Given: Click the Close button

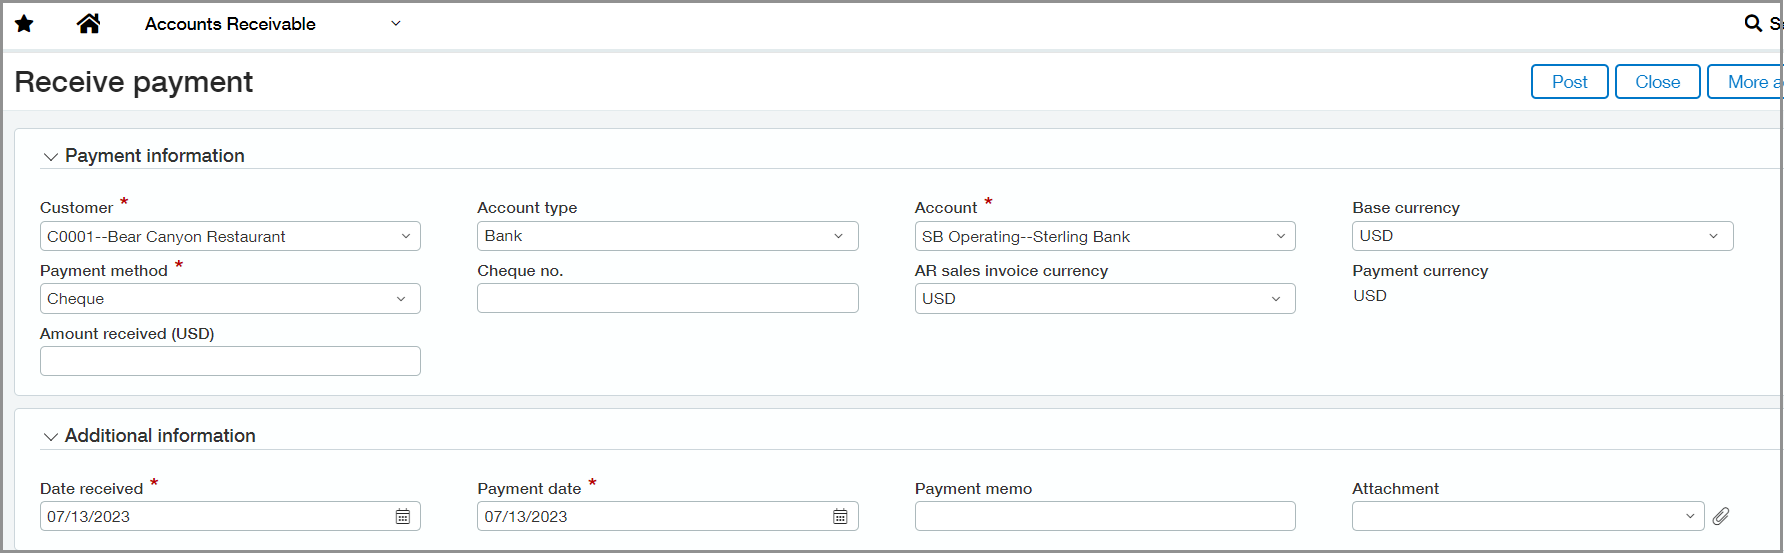Looking at the screenshot, I should tap(1657, 82).
